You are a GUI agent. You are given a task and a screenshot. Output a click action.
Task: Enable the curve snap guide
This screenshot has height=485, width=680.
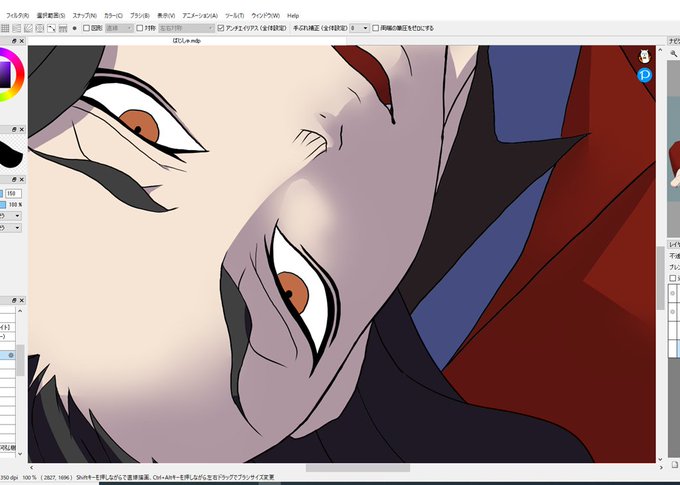click(51, 28)
